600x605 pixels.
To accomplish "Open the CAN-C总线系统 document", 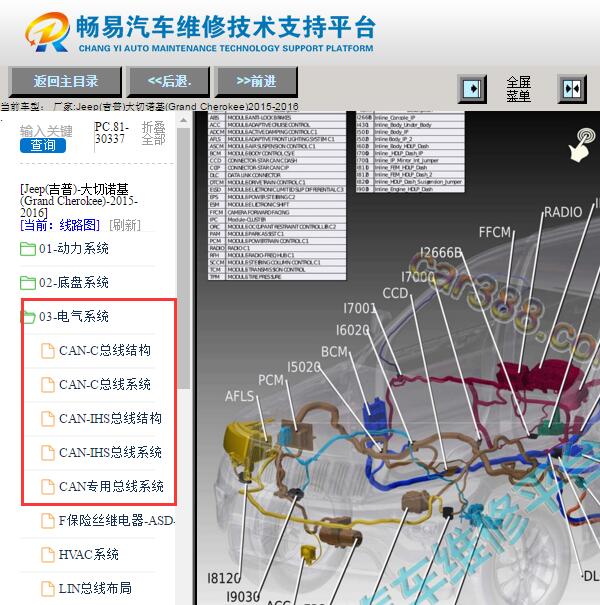I will tap(105, 384).
